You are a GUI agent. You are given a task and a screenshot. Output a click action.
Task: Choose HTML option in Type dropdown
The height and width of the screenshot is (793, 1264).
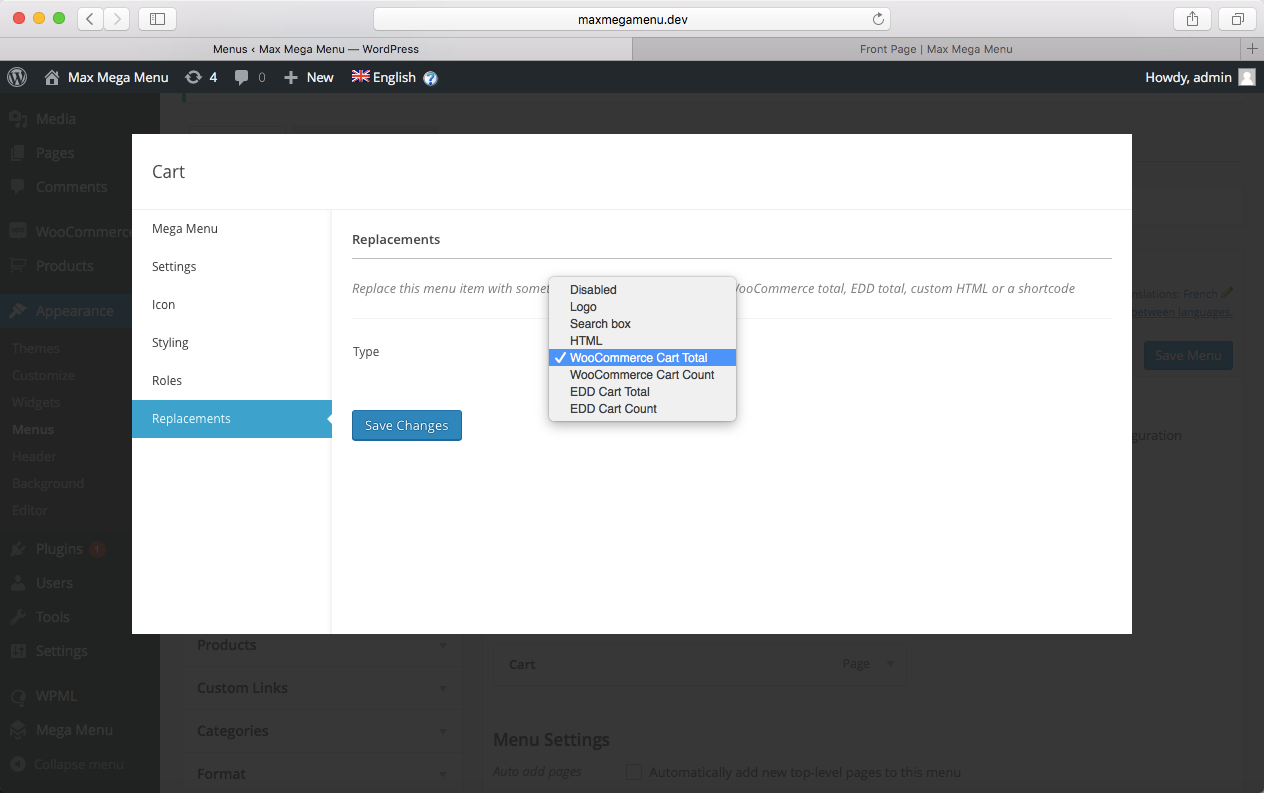coord(642,341)
